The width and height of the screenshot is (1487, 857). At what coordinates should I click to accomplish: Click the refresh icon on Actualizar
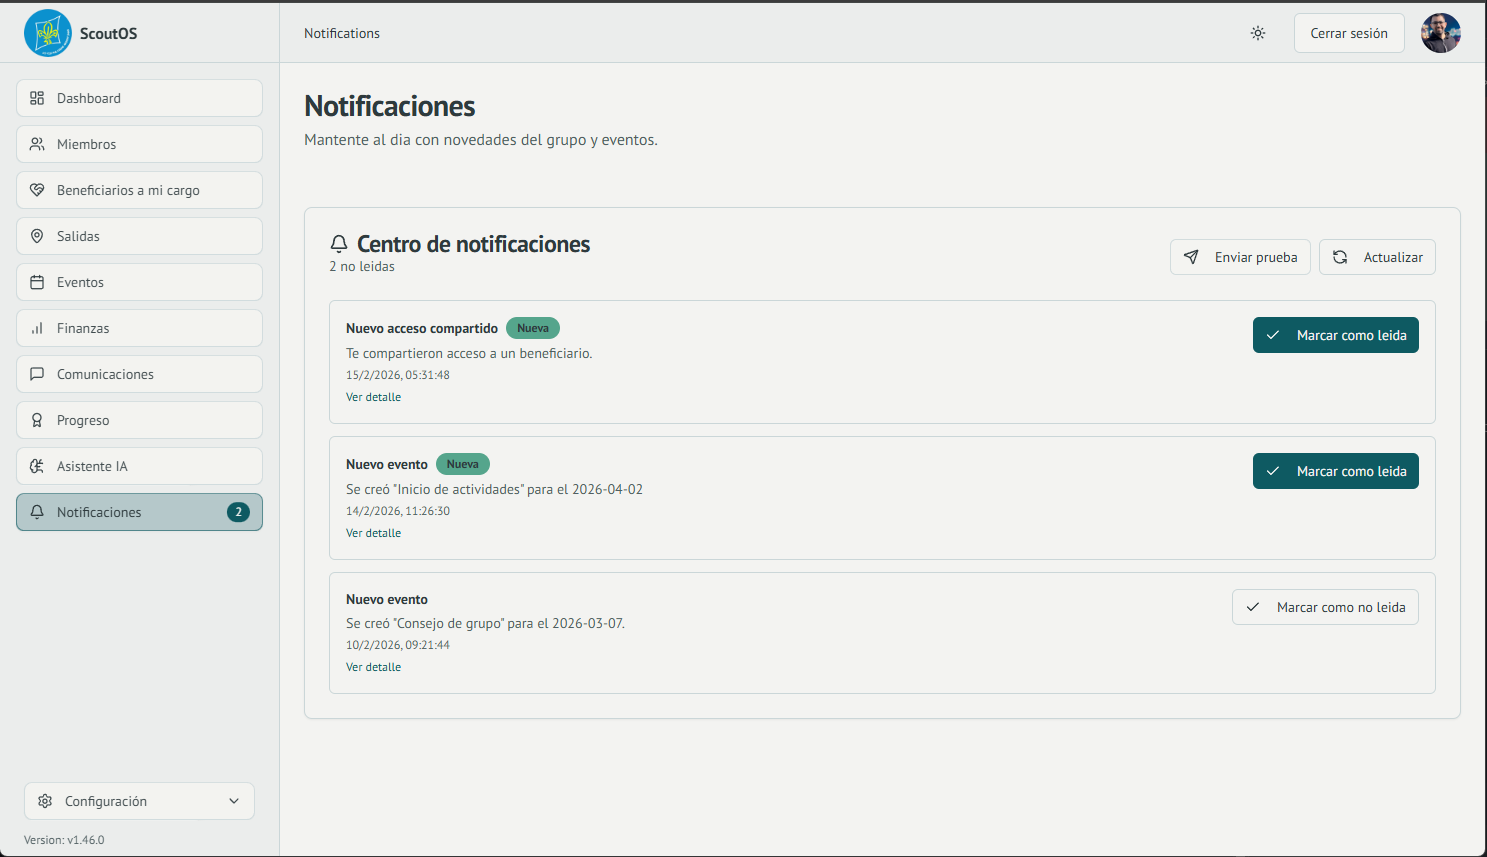point(1341,257)
